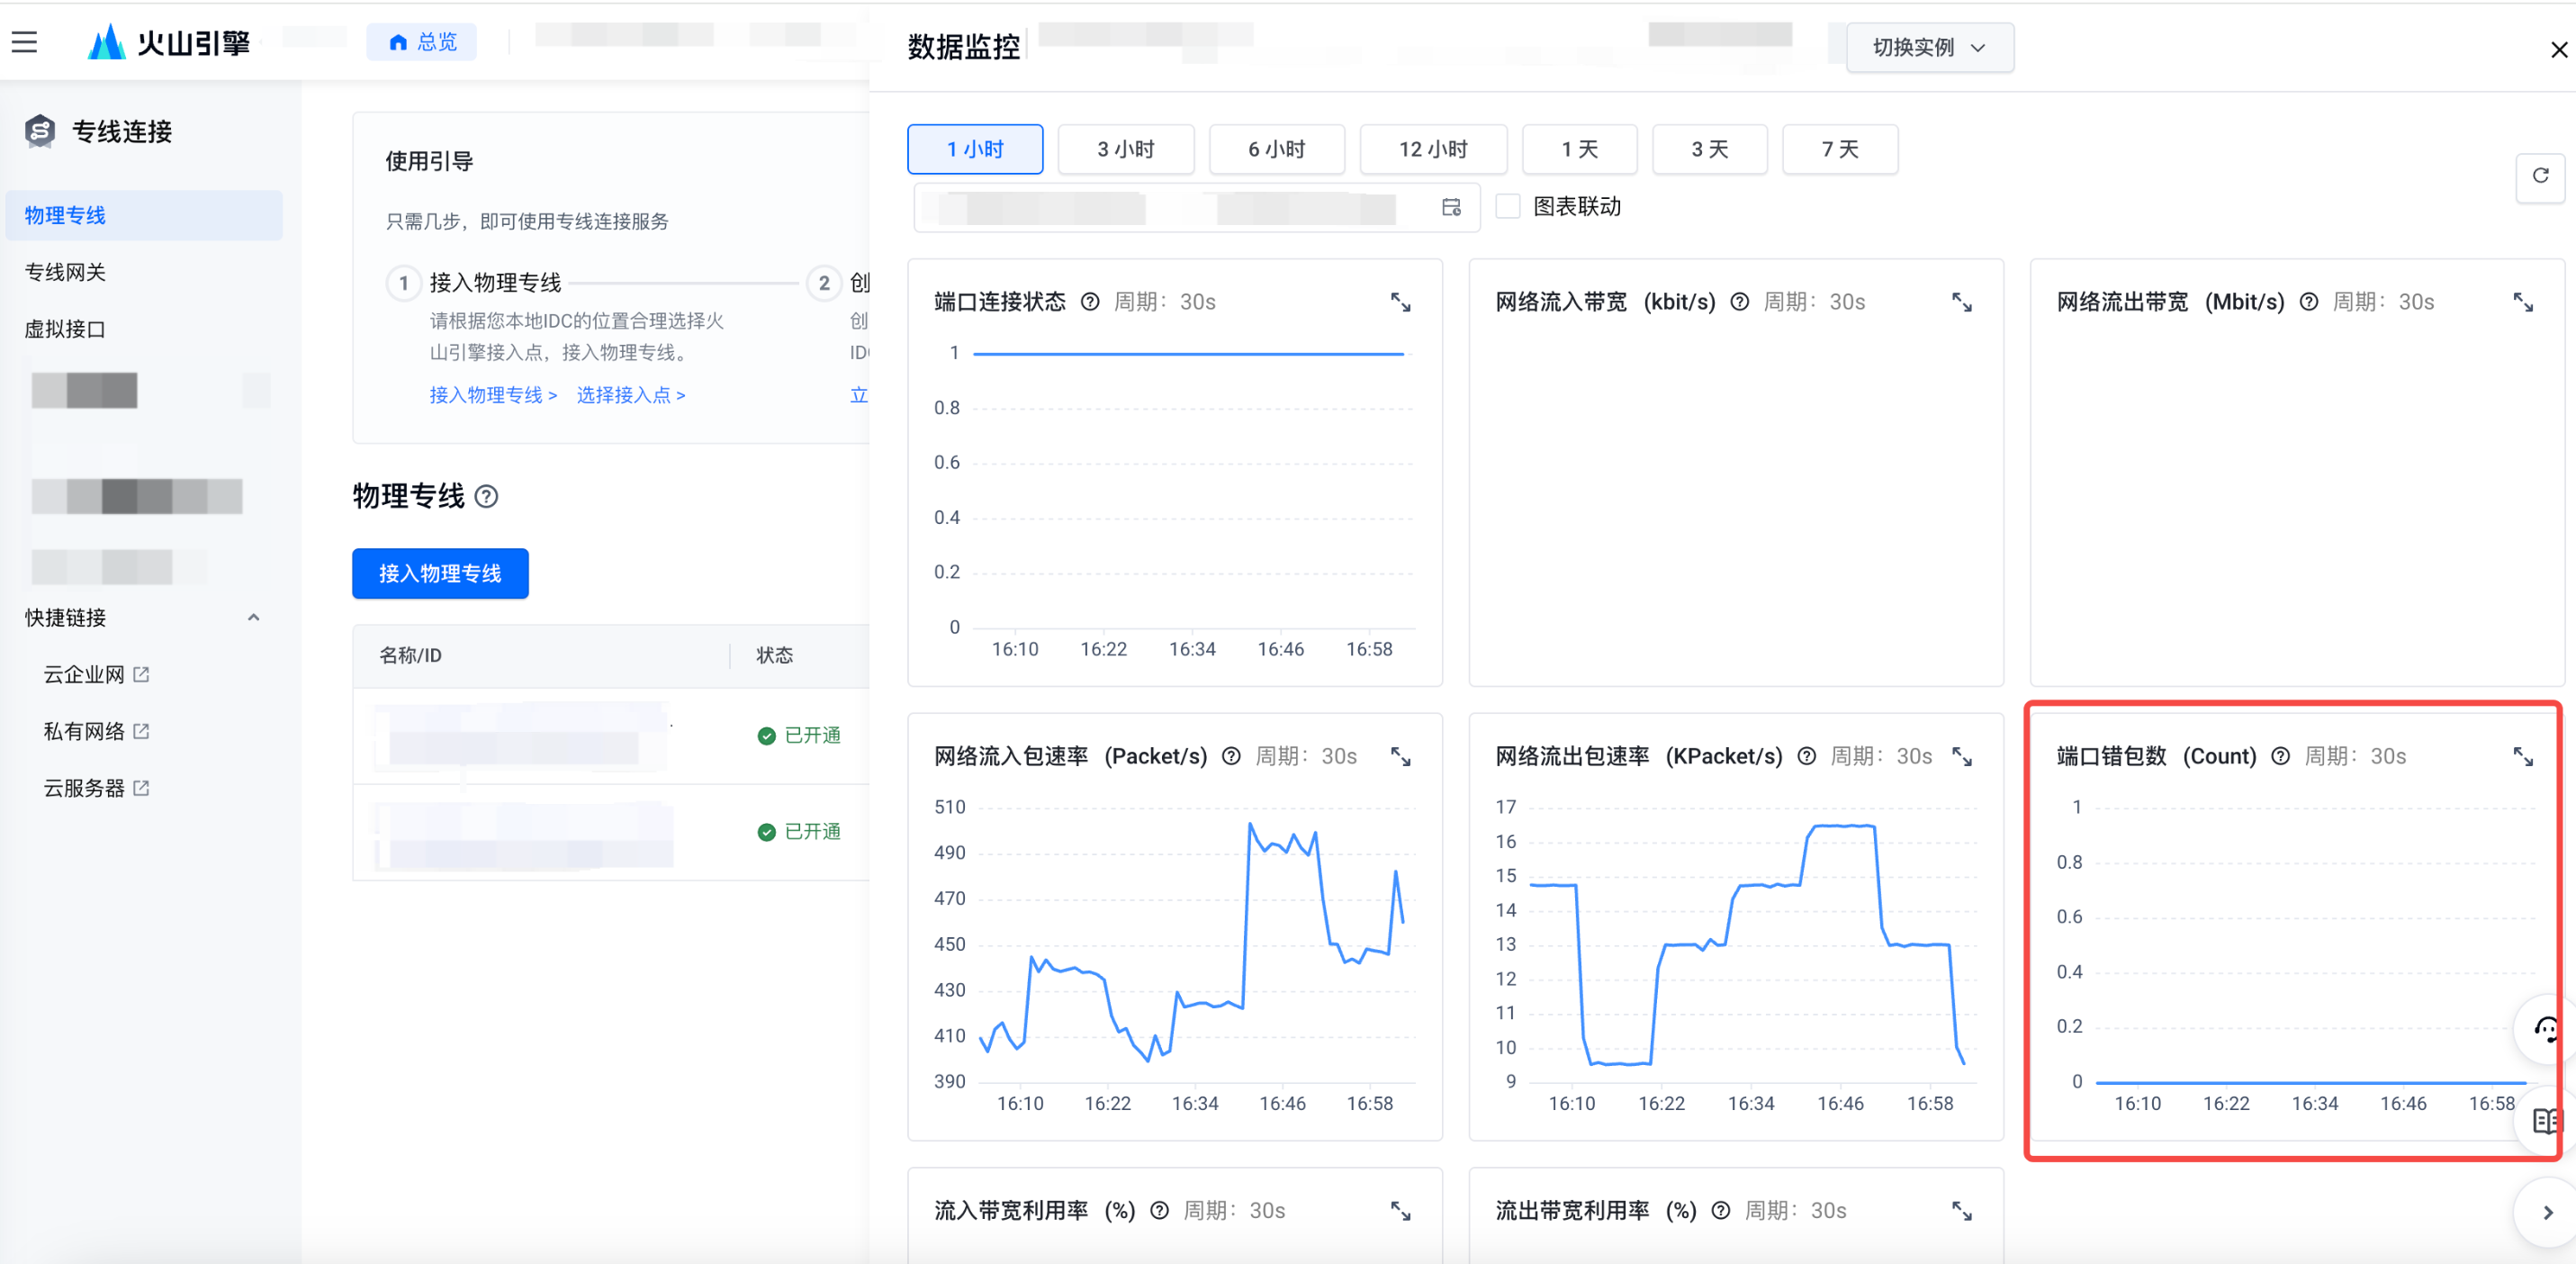
Task: Click the 总览 overview button
Action: [421, 42]
